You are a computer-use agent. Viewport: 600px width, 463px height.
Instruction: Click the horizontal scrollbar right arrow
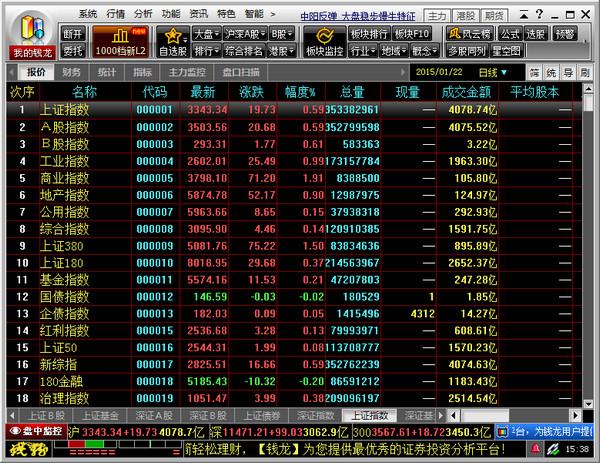click(576, 415)
